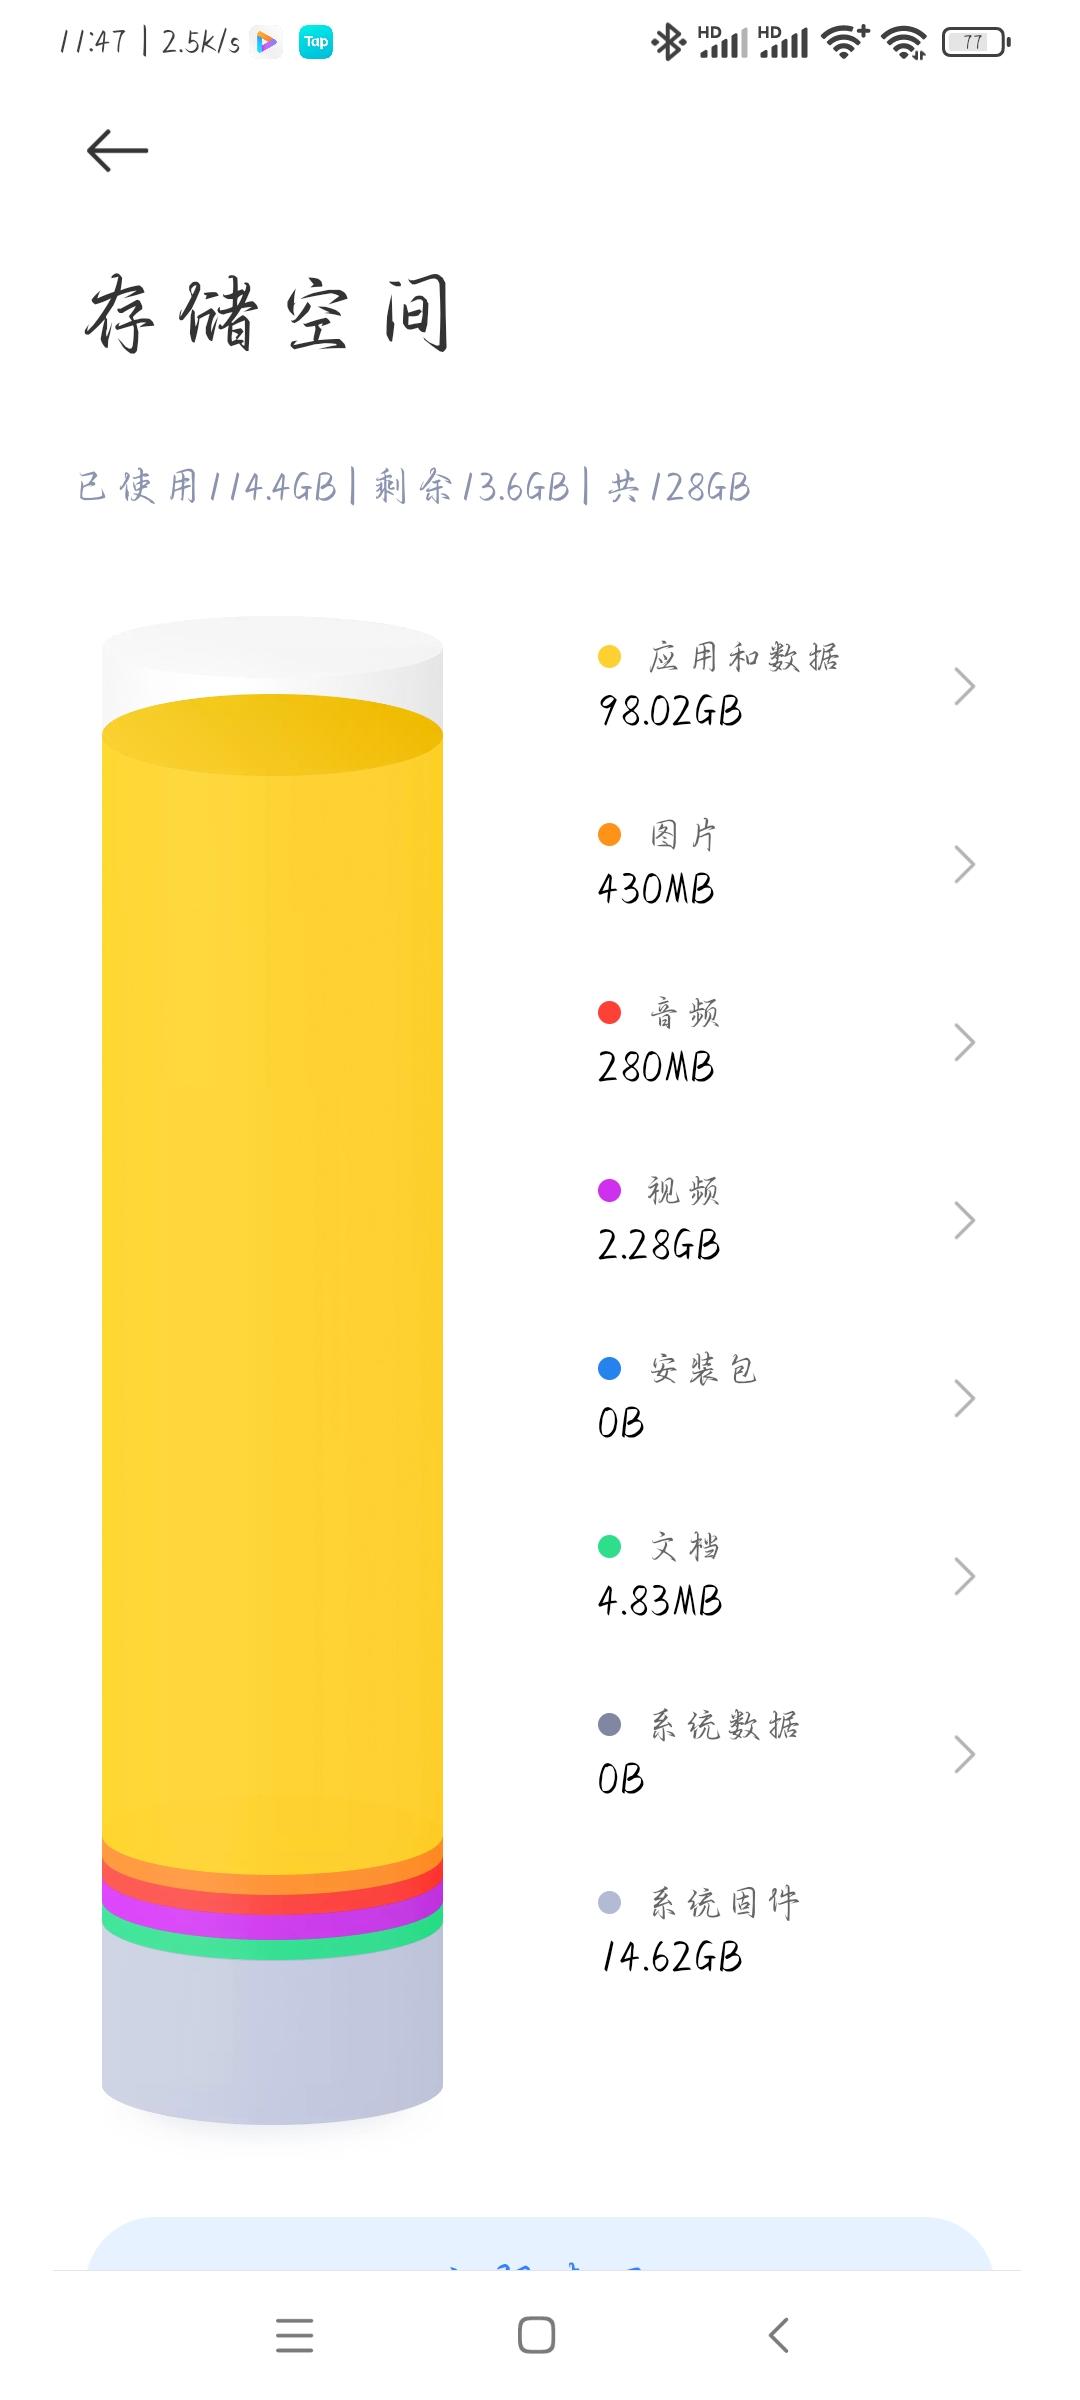Image resolution: width=1080 pixels, height=2400 pixels.
Task: Tap the partially visible blue bottom button
Action: point(540,2243)
